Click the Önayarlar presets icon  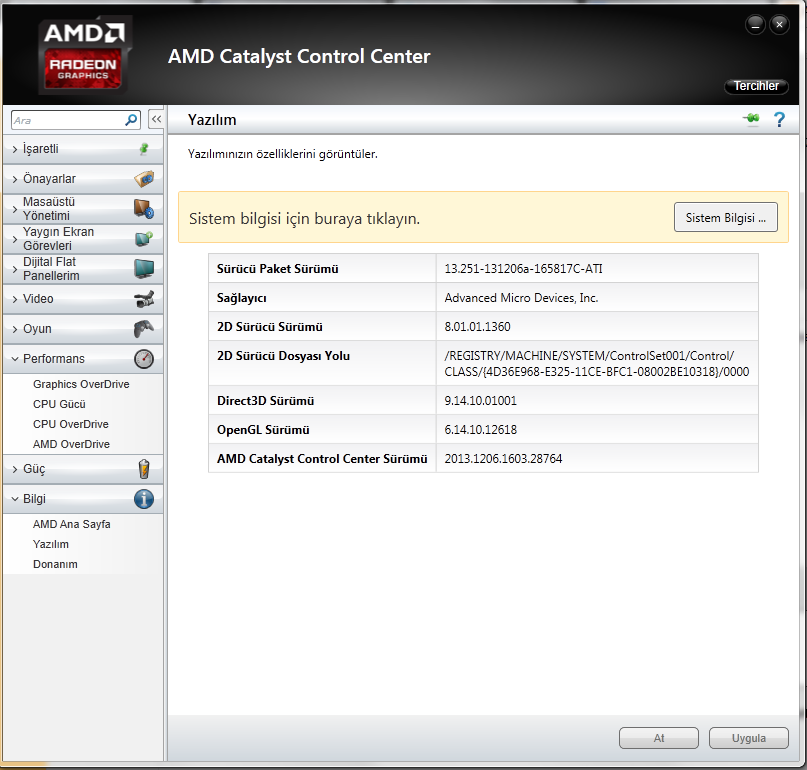[x=144, y=179]
